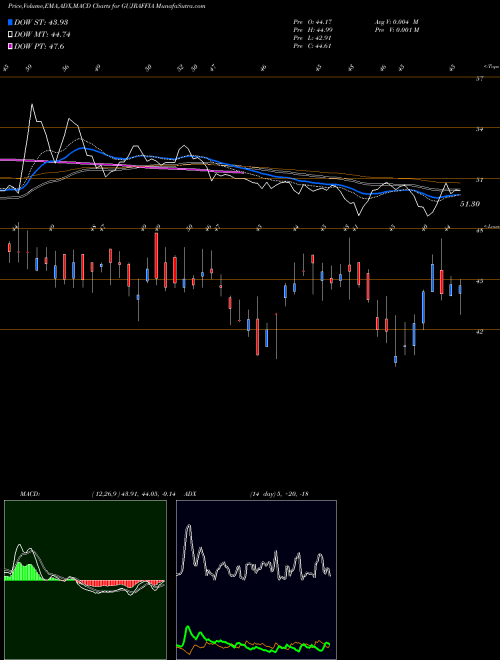Click the 51.30 price label

click(470, 204)
